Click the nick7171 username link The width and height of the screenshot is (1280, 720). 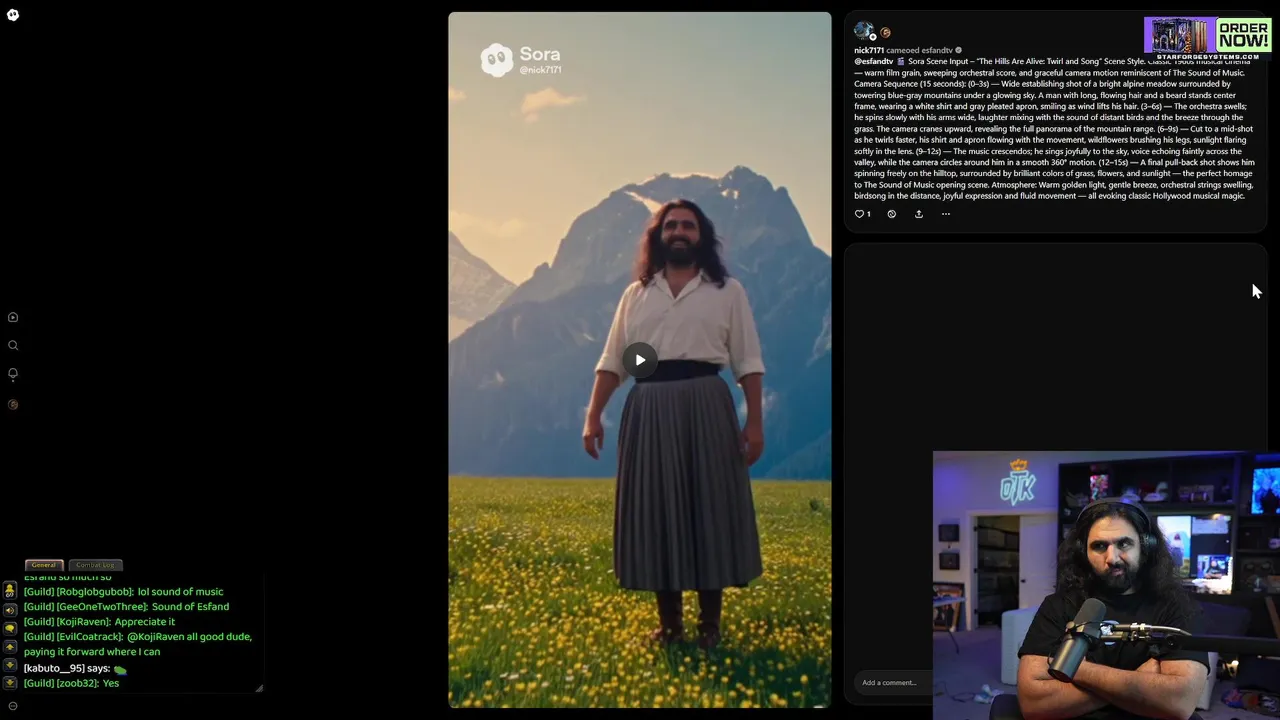tap(869, 50)
